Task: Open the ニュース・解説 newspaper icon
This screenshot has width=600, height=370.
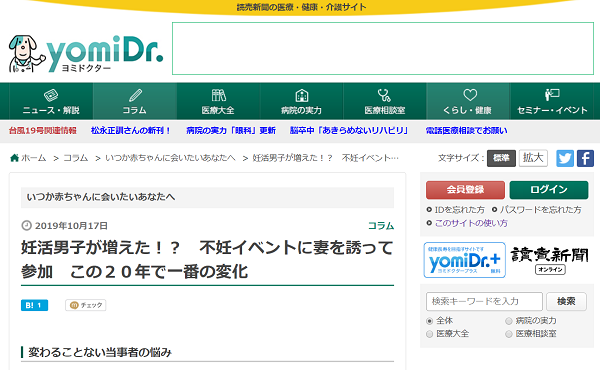Action: click(x=51, y=95)
